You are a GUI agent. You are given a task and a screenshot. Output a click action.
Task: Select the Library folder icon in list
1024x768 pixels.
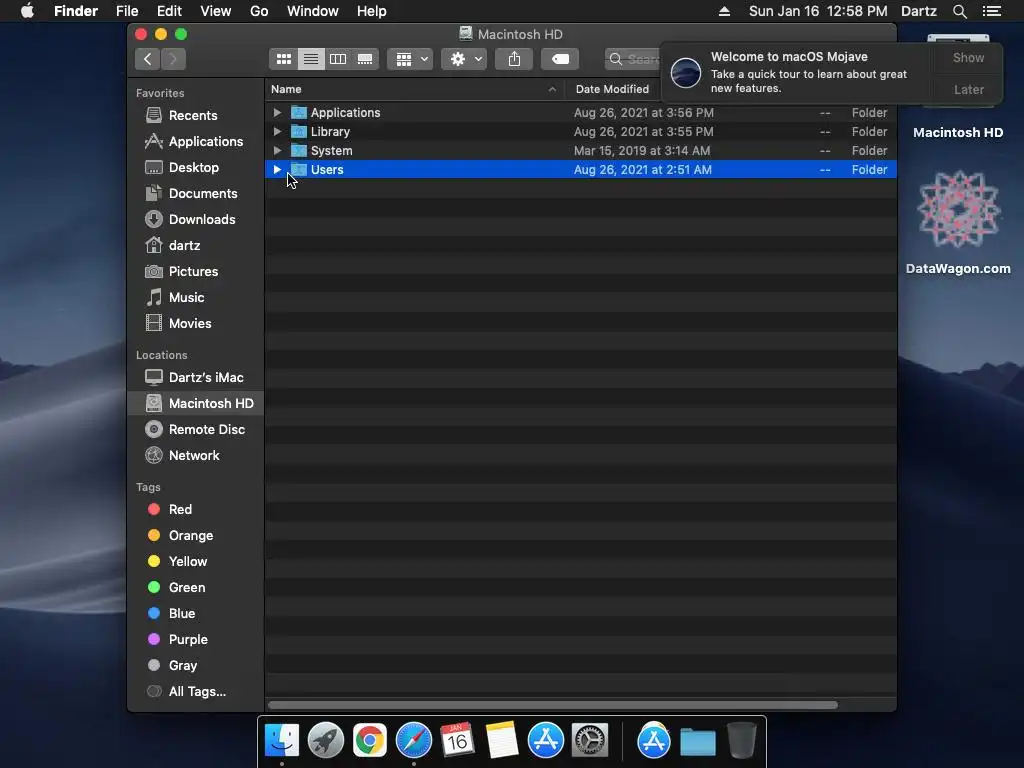coord(298,131)
